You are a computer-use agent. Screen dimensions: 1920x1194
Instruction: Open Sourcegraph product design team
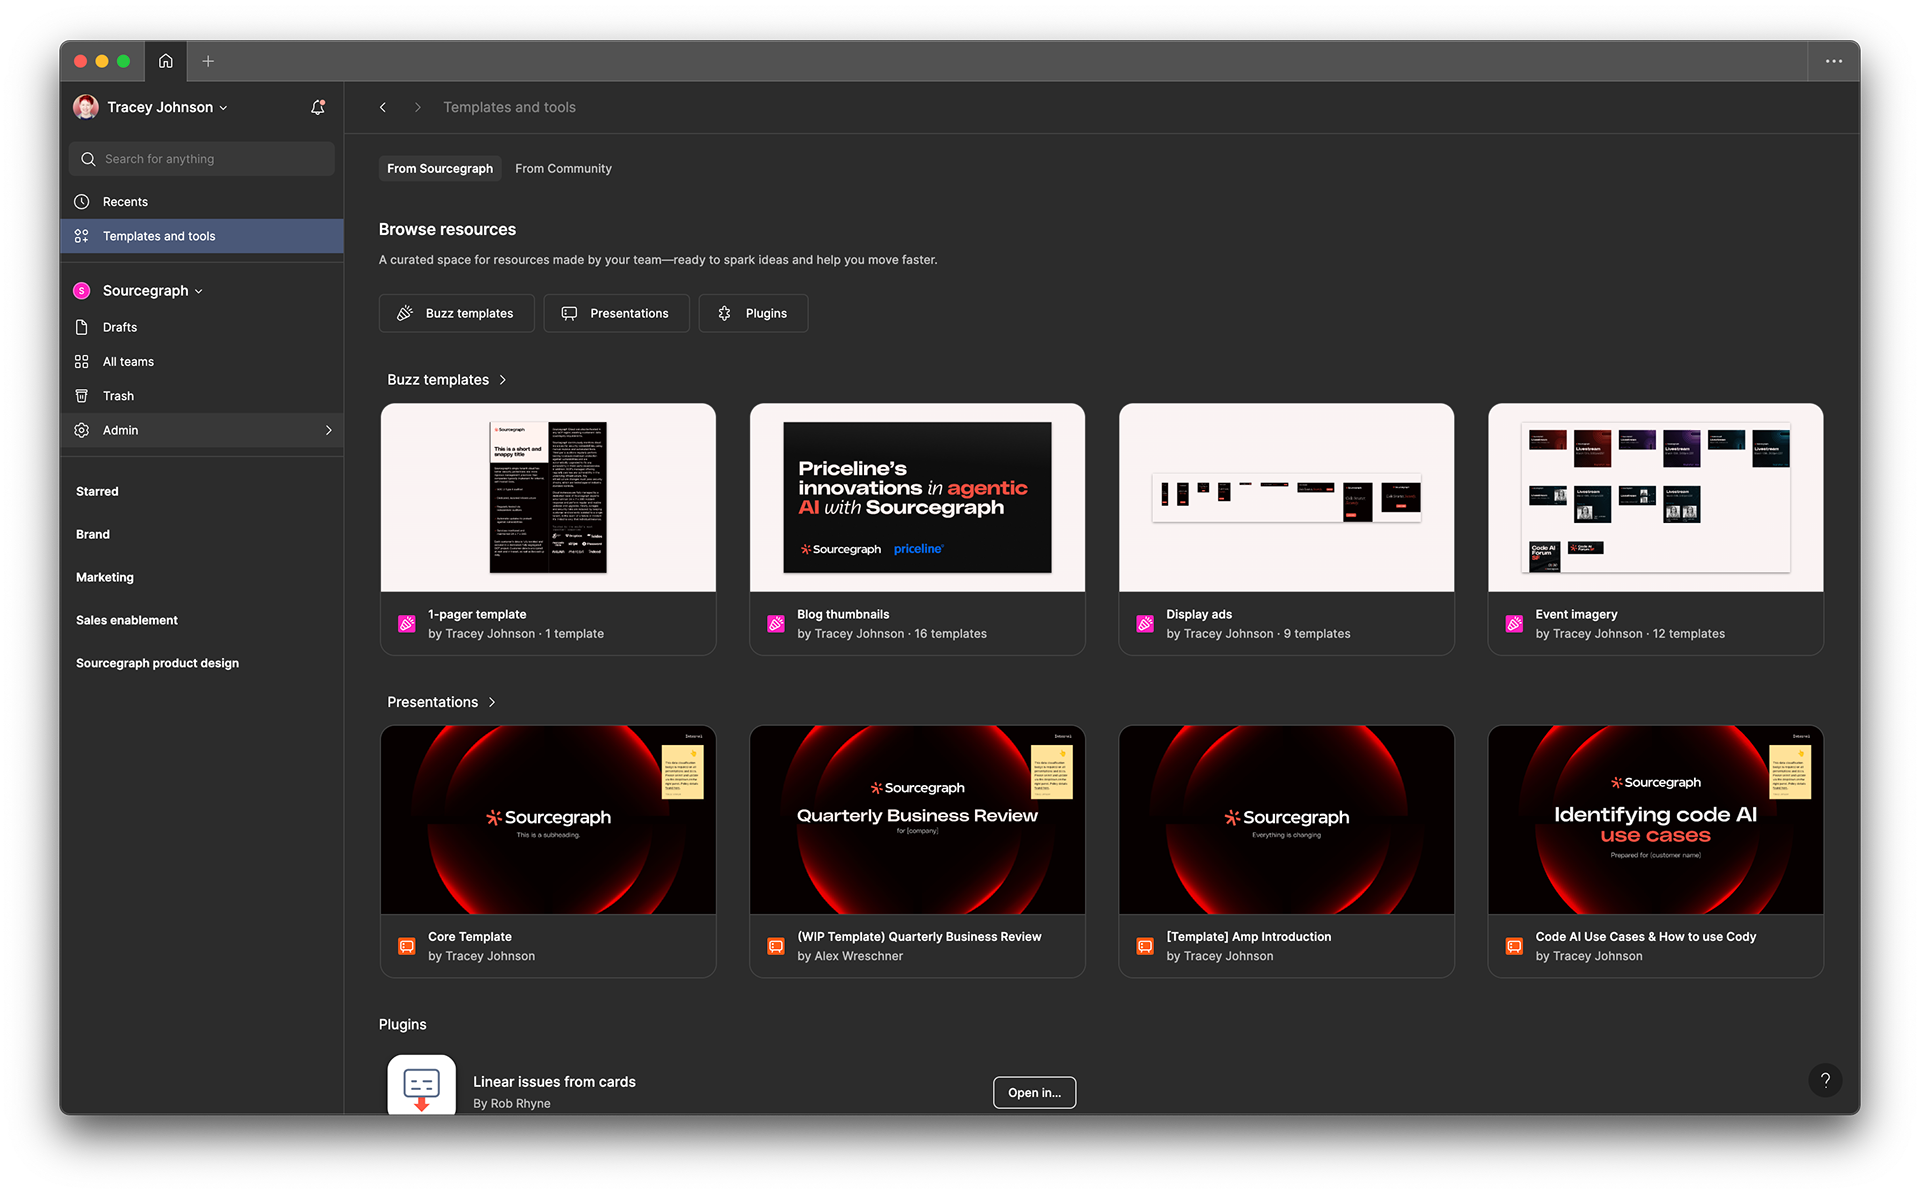tap(157, 663)
